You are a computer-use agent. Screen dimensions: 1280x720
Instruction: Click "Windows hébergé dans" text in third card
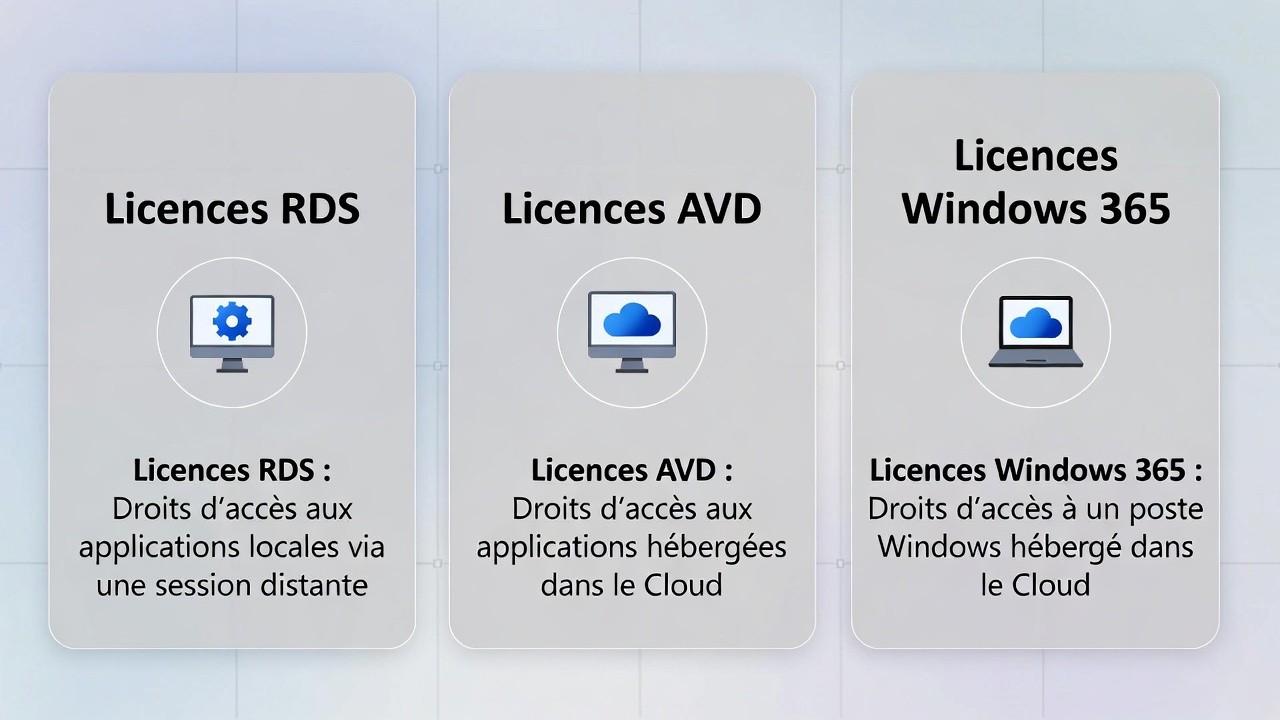pos(1036,547)
